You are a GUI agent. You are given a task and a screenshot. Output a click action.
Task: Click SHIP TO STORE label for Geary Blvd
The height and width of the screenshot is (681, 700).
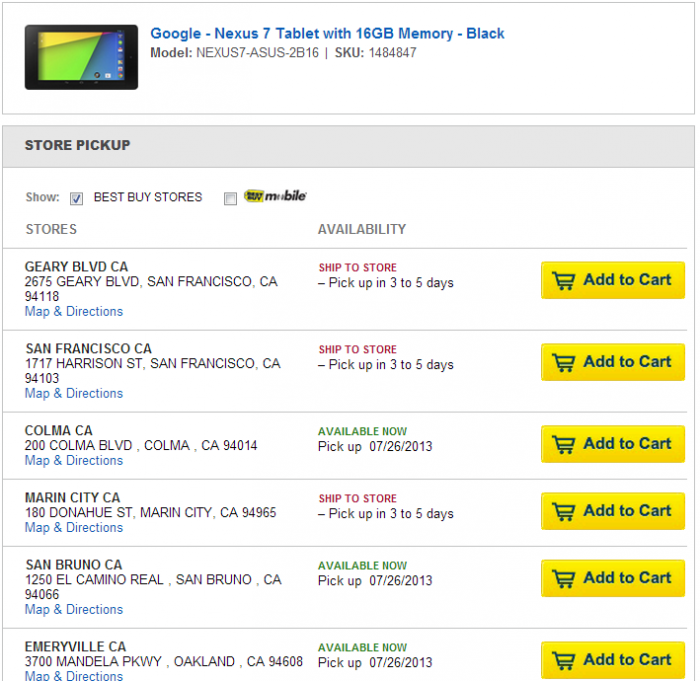(x=358, y=267)
